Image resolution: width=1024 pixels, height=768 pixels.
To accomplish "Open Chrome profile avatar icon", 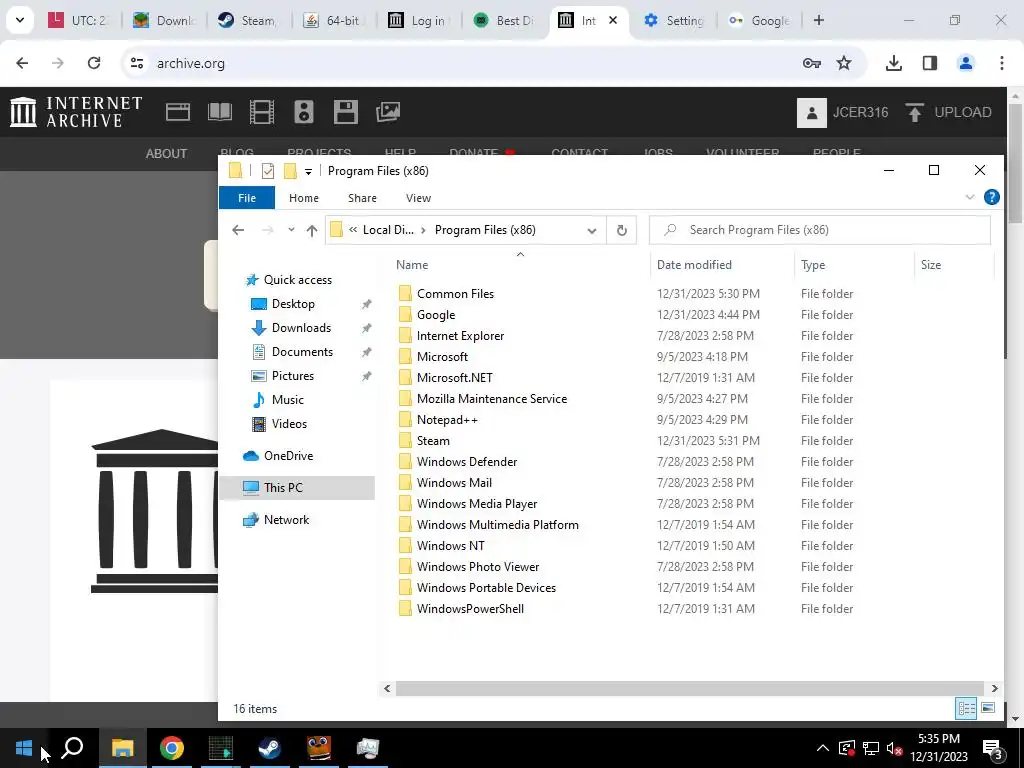I will (965, 63).
